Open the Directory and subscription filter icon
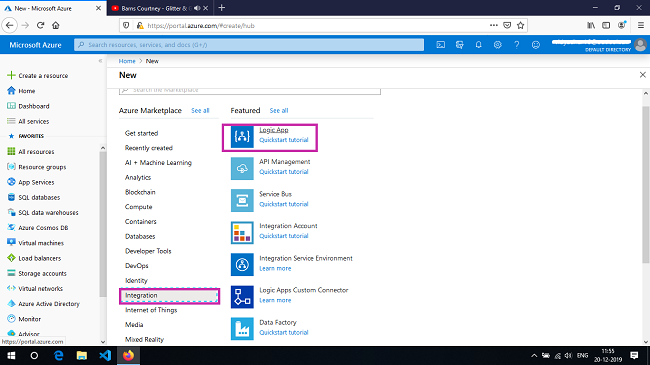Screen dimensions: 650x365 pyautogui.click(x=460, y=45)
